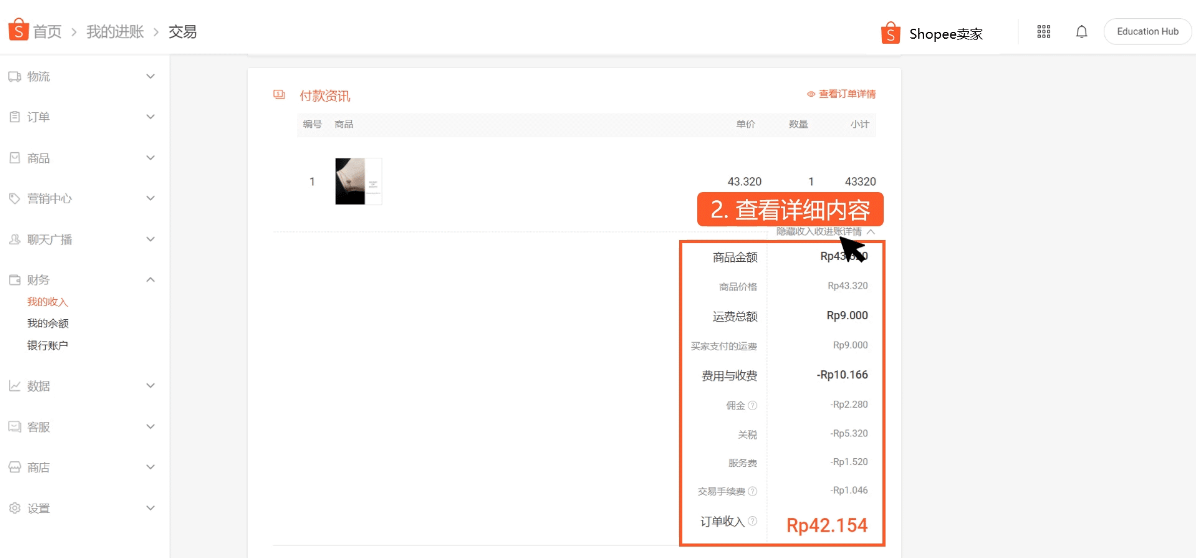Click the 订单 clipboard icon

14,117
